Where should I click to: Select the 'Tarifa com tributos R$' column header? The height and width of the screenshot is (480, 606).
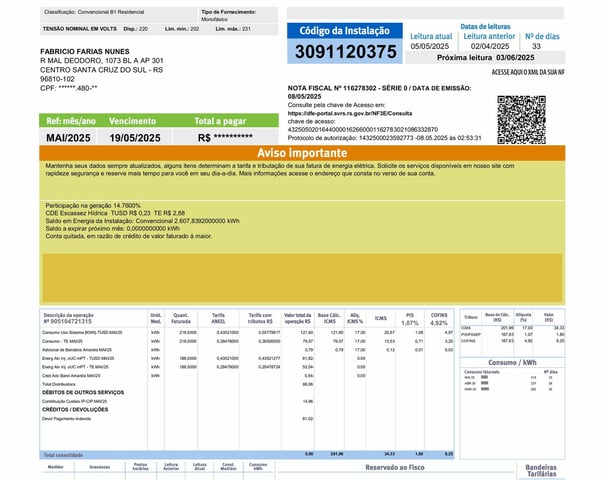(260, 318)
